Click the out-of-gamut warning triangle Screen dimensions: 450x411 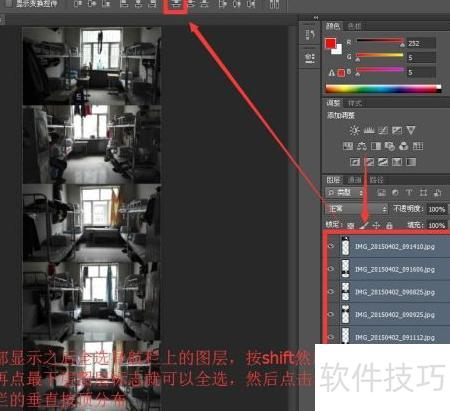coord(331,73)
